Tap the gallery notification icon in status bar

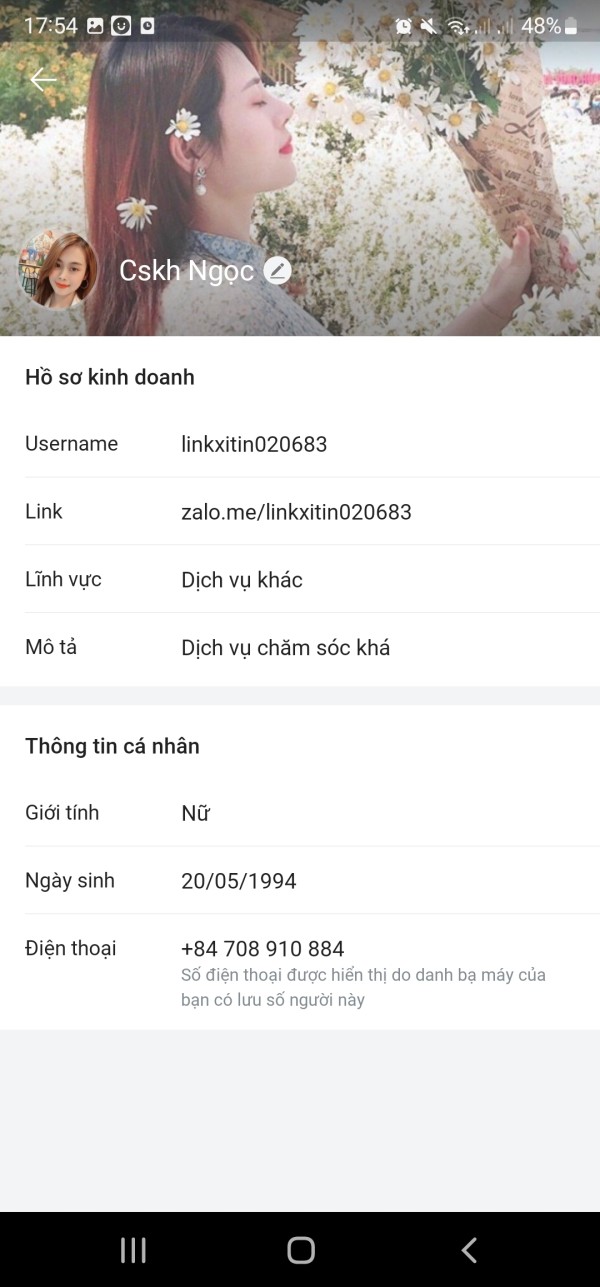click(95, 26)
